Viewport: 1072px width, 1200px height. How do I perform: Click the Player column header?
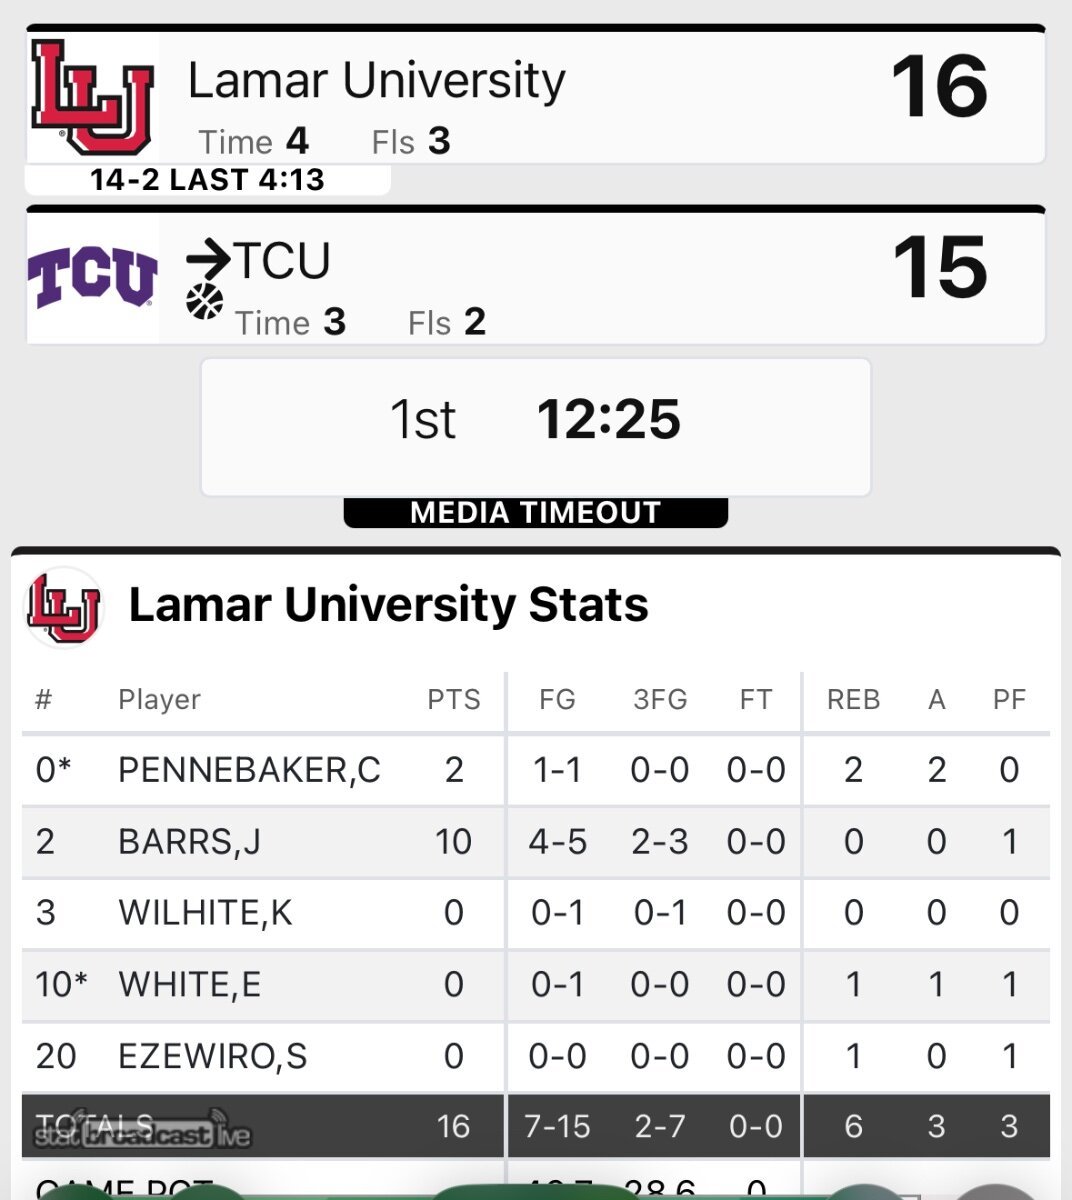(x=159, y=699)
